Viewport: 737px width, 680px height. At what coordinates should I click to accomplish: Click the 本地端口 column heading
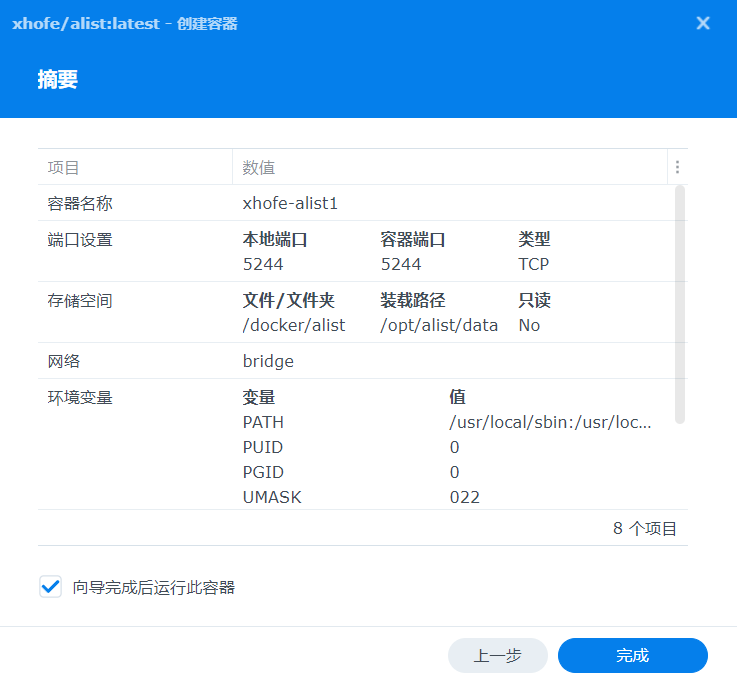tap(274, 240)
